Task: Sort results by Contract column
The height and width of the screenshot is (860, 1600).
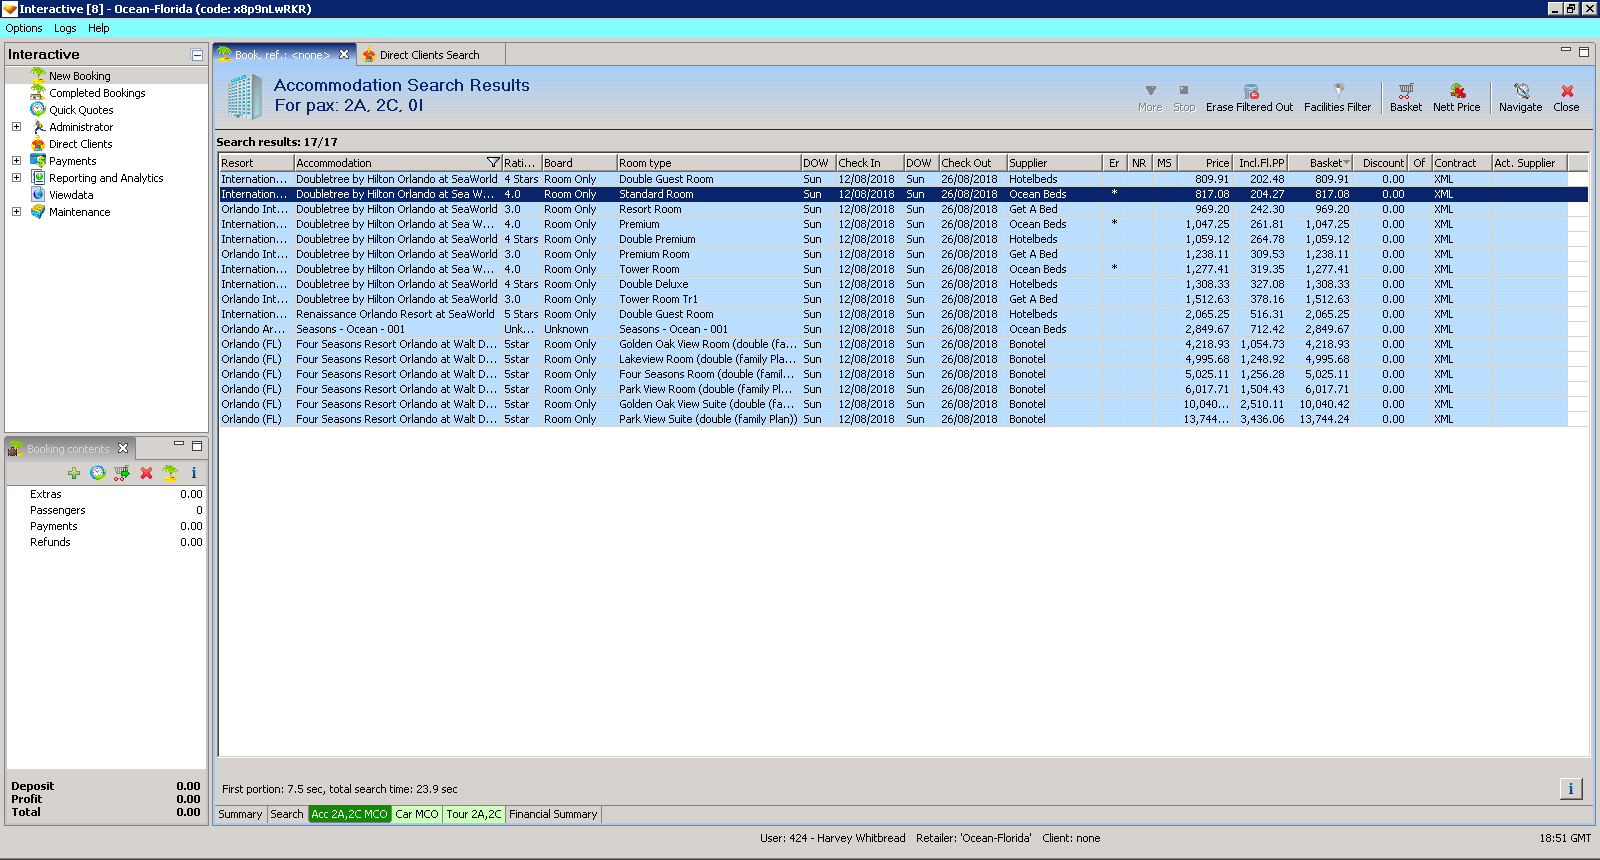Action: pyautogui.click(x=1461, y=163)
